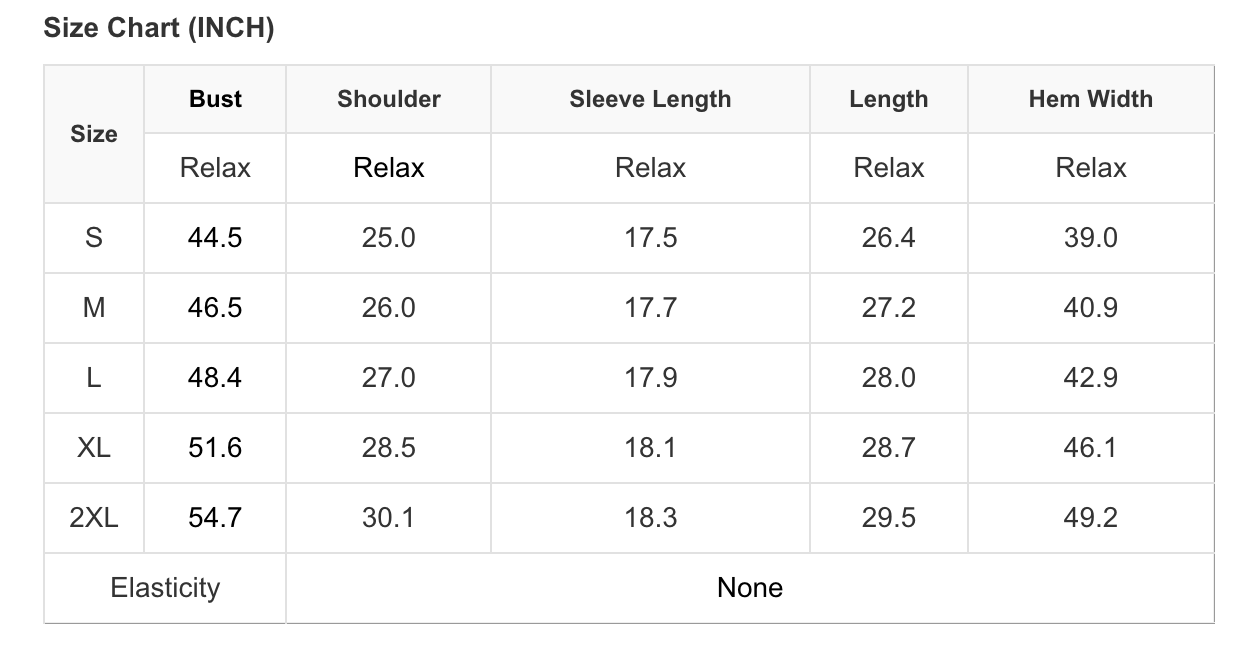This screenshot has width=1246, height=662.
Task: Select the Length column header
Action: 888,99
